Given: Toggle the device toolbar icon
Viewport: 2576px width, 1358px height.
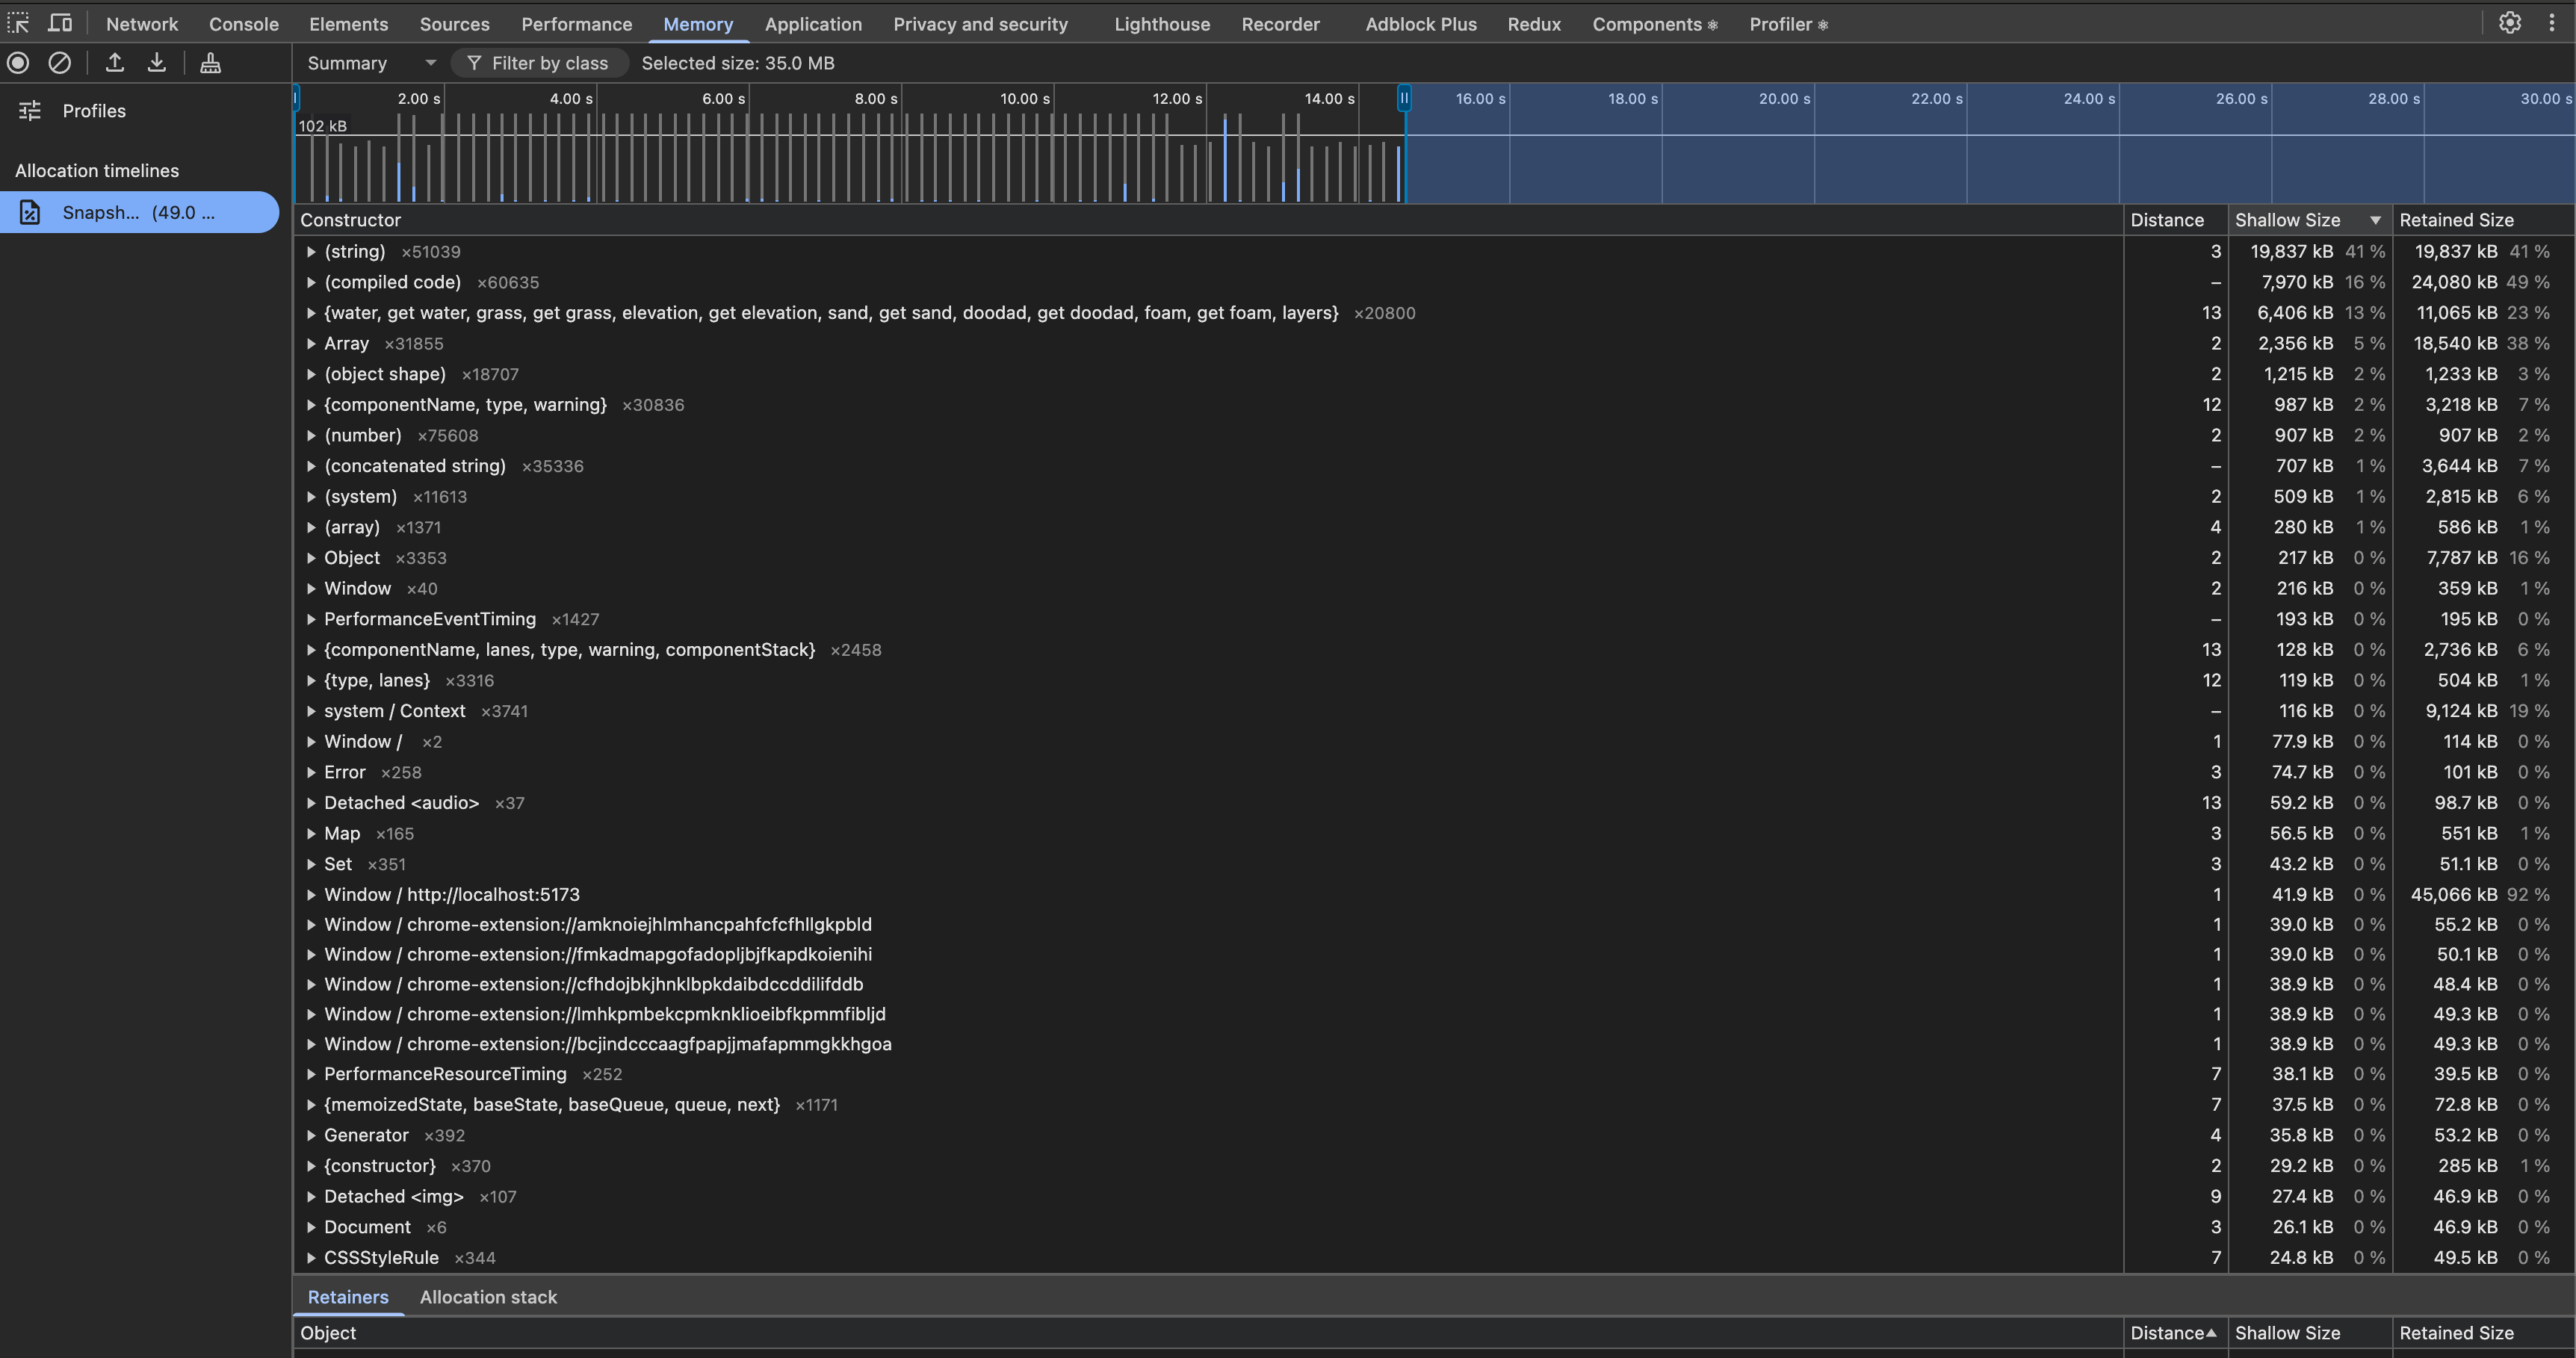Looking at the screenshot, I should click(x=60, y=23).
